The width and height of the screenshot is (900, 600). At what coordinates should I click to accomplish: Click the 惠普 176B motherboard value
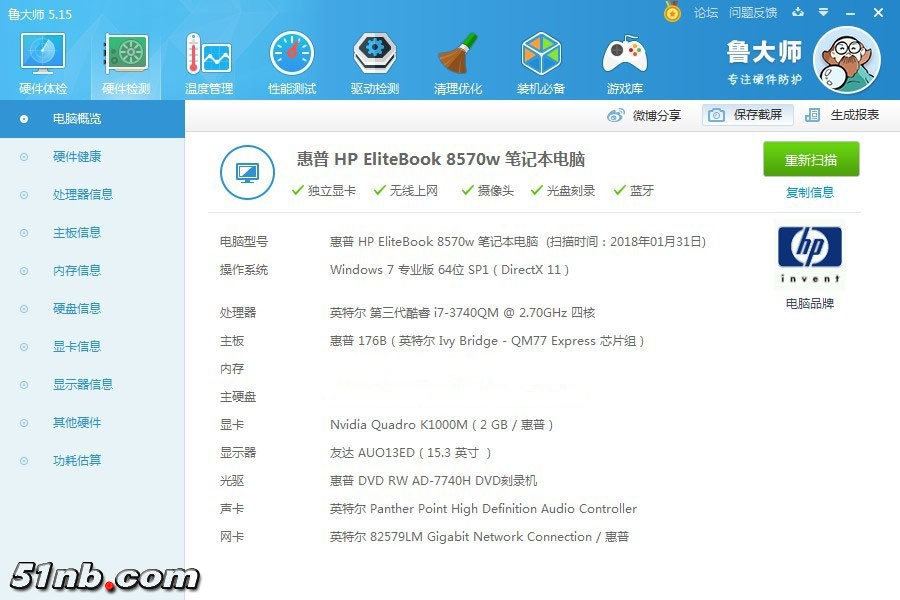[x=487, y=341]
